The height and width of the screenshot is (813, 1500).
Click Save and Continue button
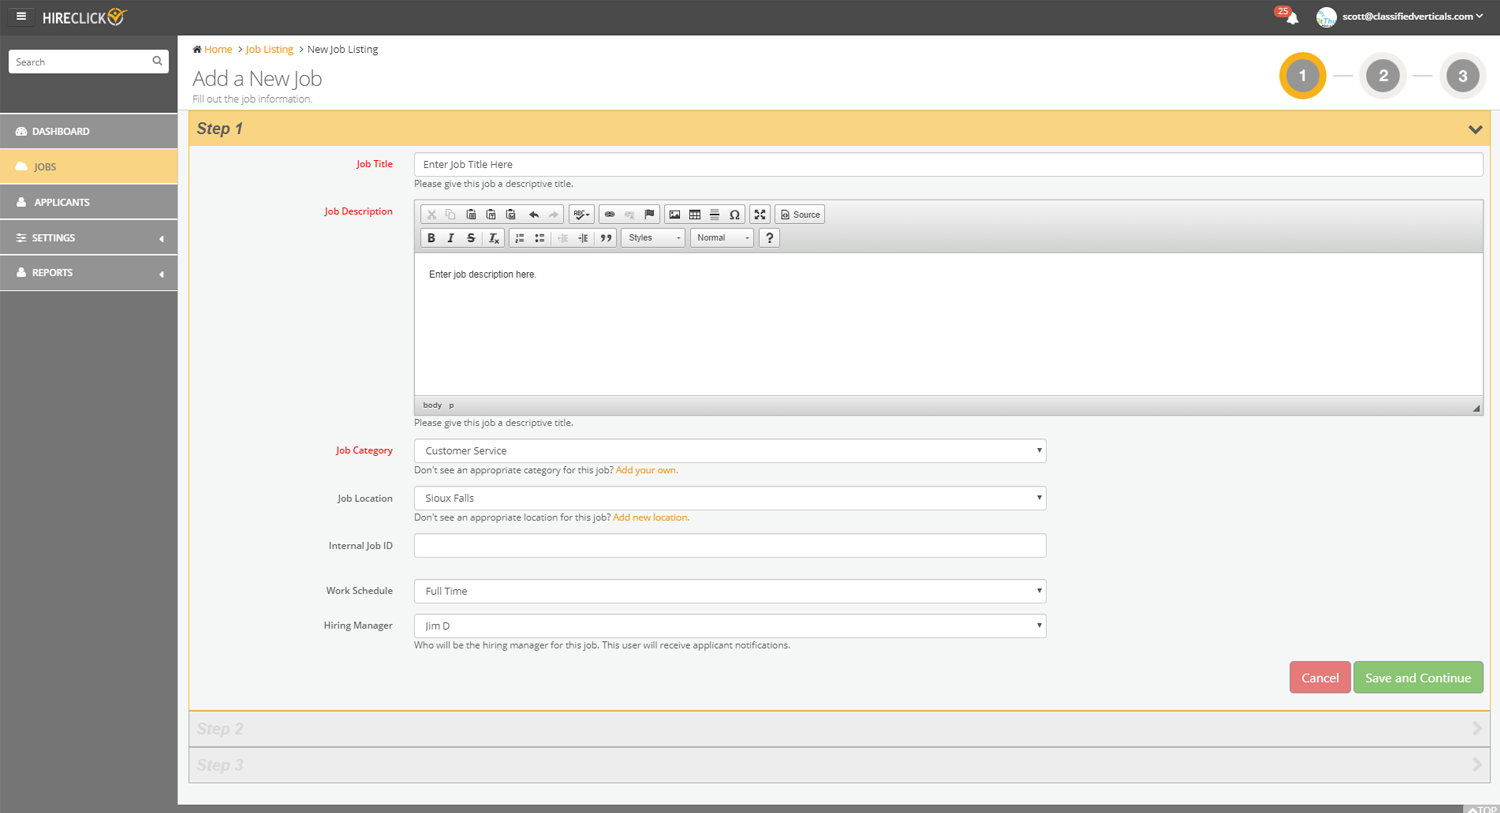point(1418,677)
